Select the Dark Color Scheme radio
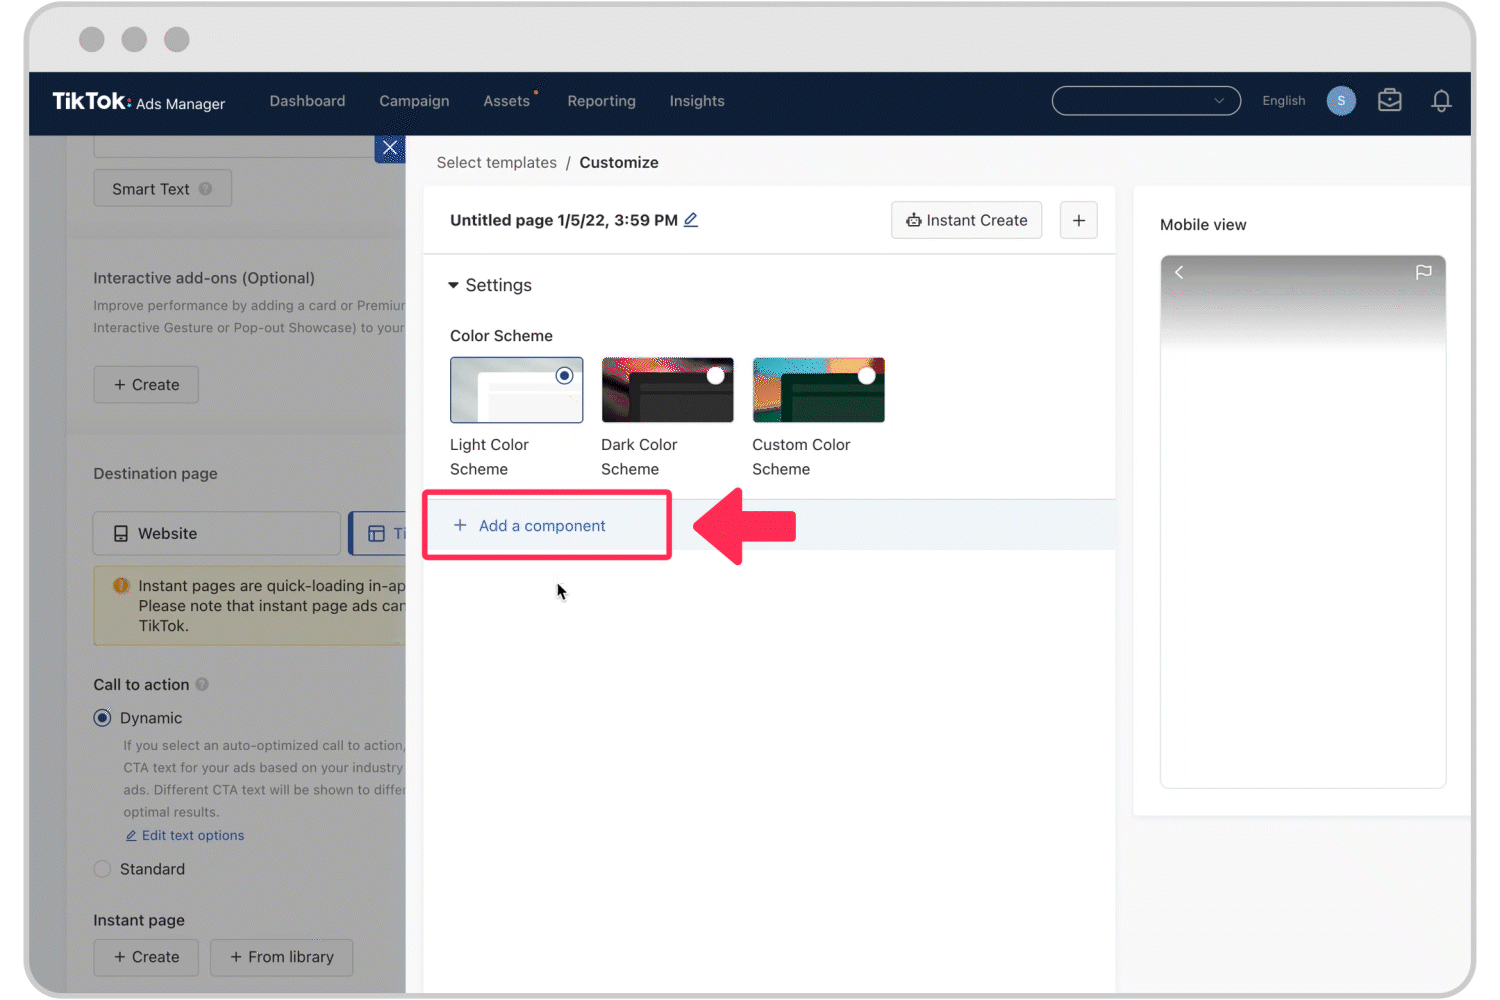1500x1000 pixels. pos(715,376)
